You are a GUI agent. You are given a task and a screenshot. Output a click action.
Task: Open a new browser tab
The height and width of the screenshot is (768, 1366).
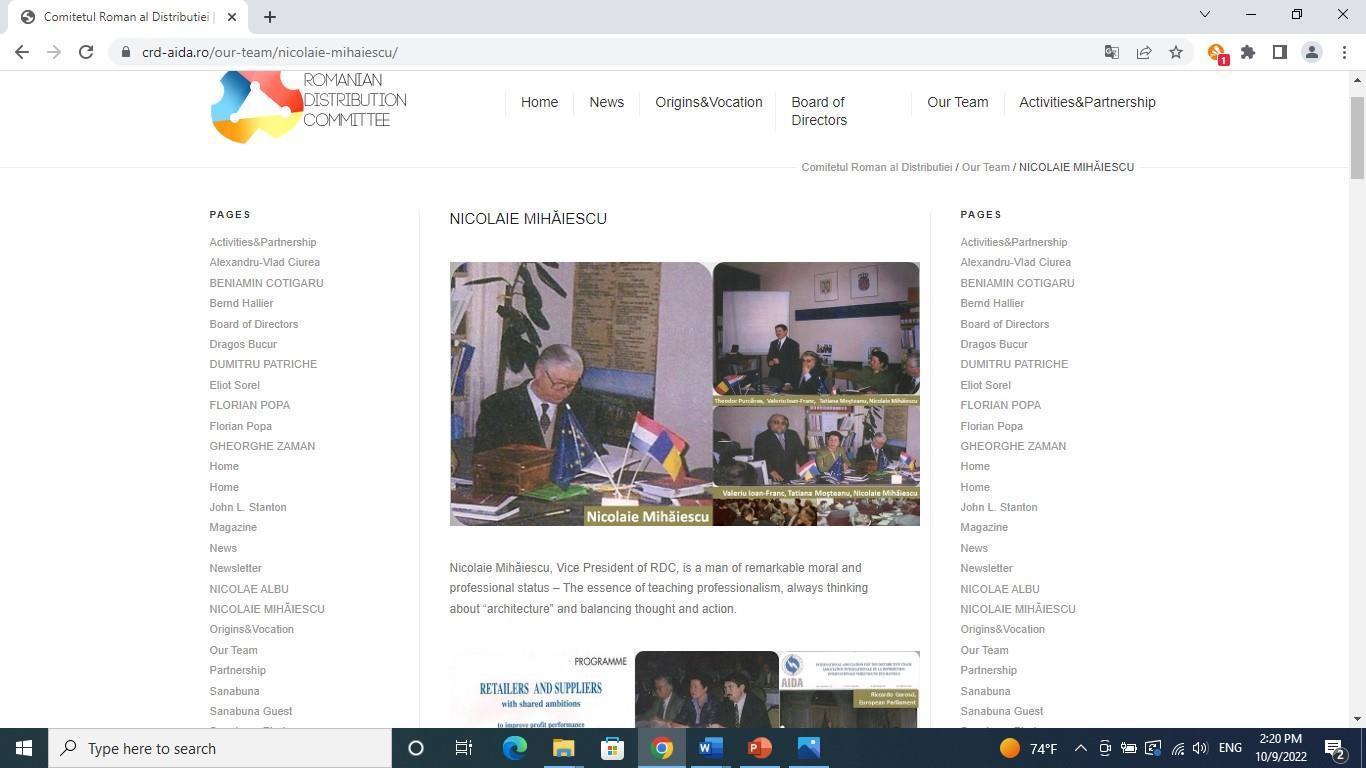click(x=270, y=17)
